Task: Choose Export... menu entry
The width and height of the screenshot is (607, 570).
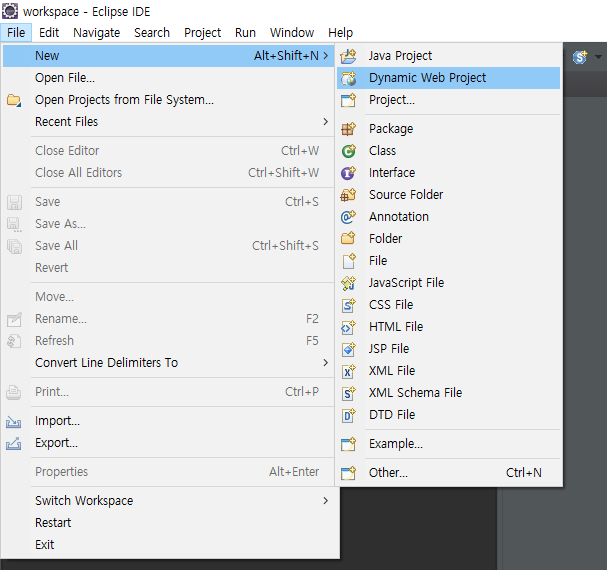Action: tap(168, 443)
